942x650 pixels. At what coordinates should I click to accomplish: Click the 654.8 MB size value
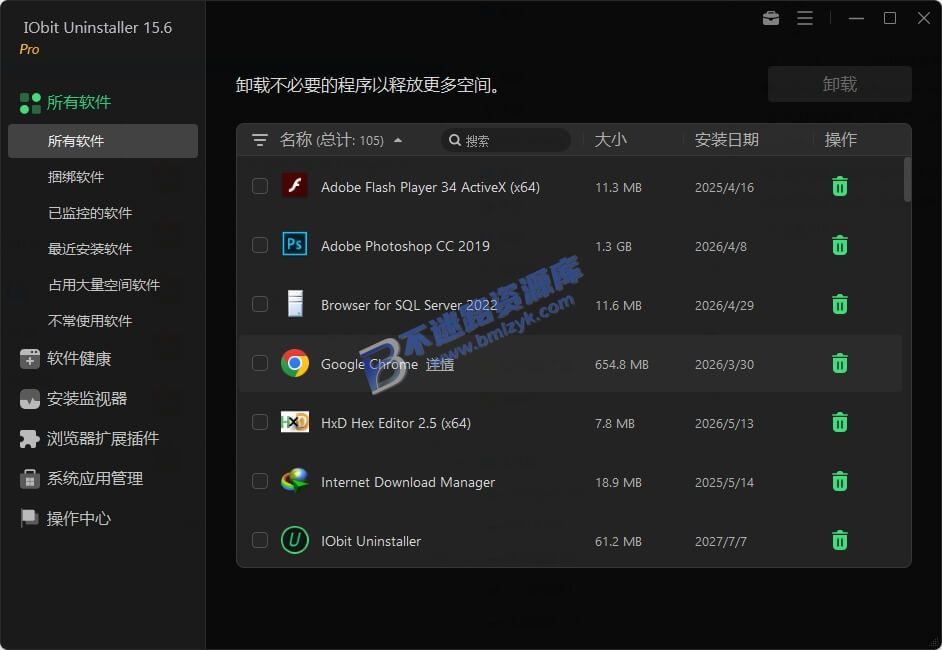click(x=621, y=365)
